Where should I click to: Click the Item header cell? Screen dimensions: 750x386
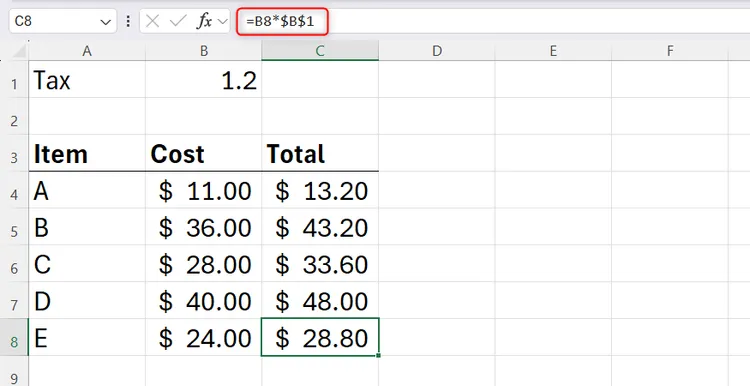pos(87,153)
